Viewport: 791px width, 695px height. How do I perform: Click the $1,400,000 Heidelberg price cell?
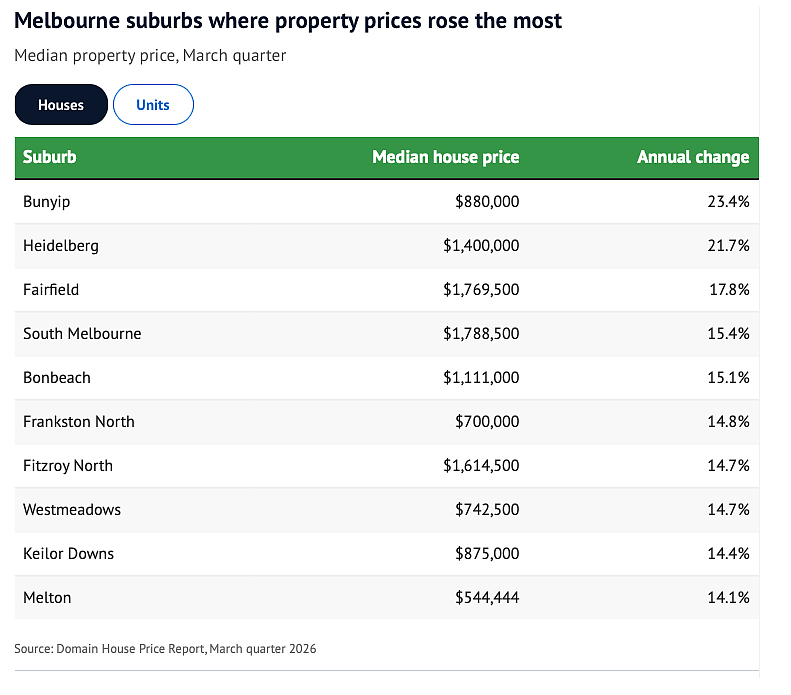click(x=481, y=246)
